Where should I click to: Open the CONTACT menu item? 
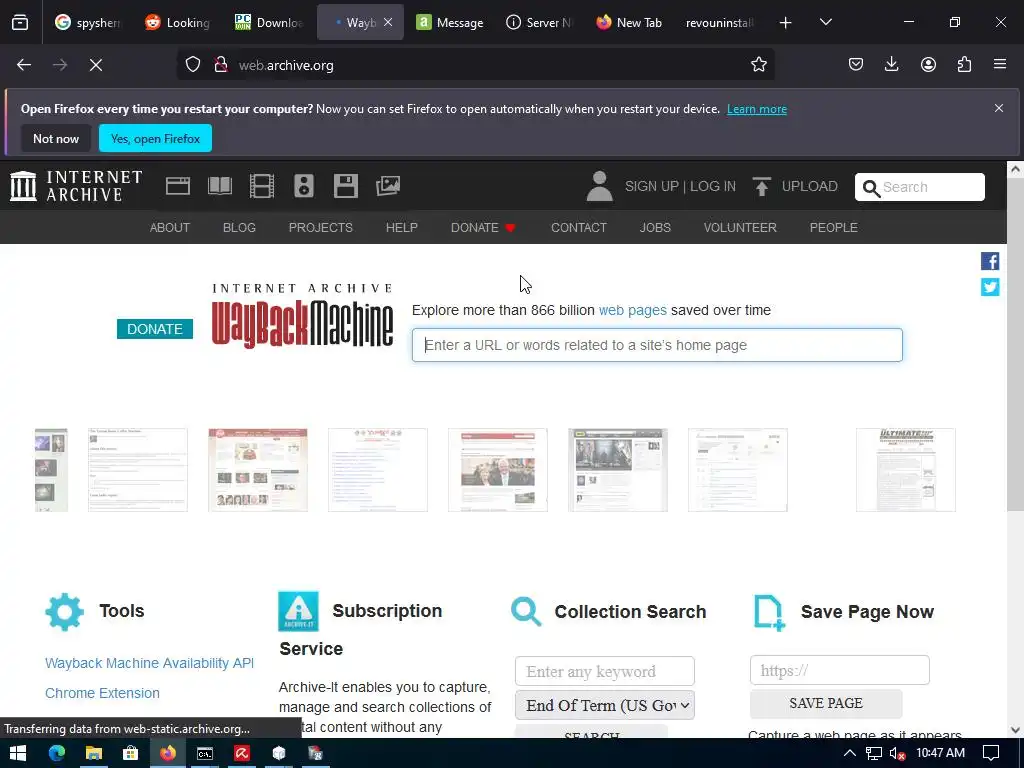(x=579, y=227)
